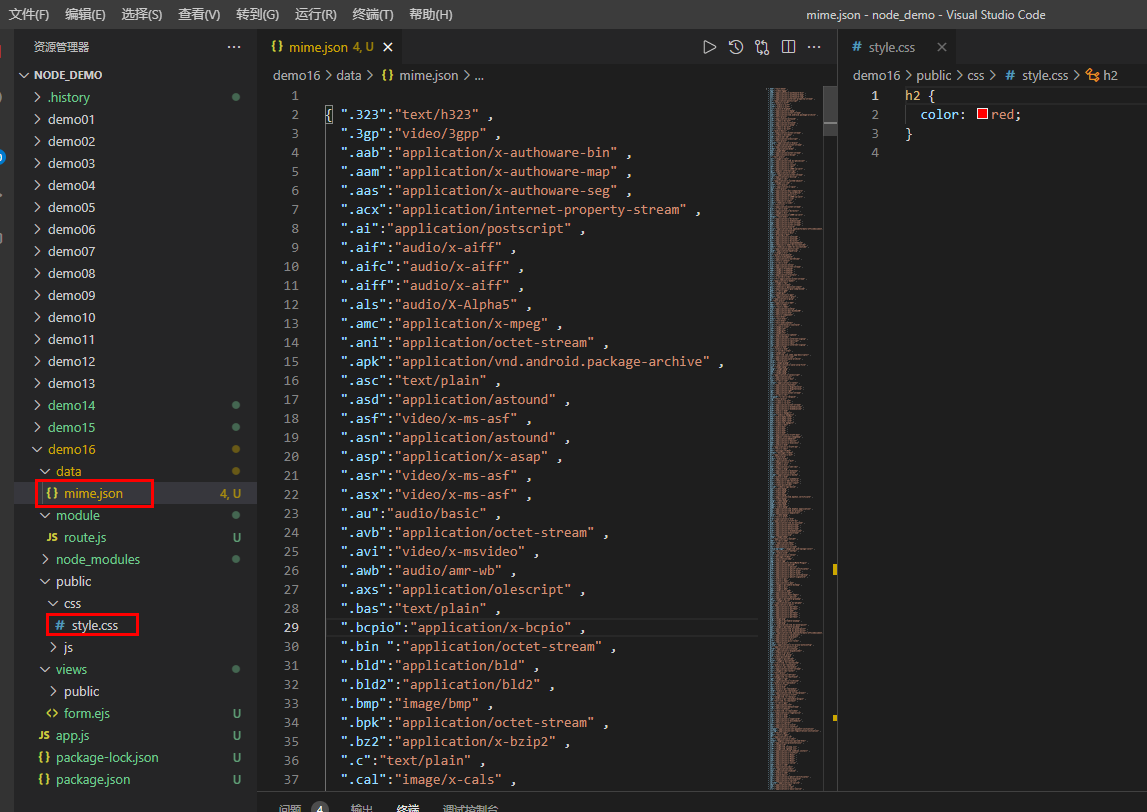This screenshot has height=812, width=1147.
Task: Open the explorer panel's more actions ellipsis
Action: point(234,47)
